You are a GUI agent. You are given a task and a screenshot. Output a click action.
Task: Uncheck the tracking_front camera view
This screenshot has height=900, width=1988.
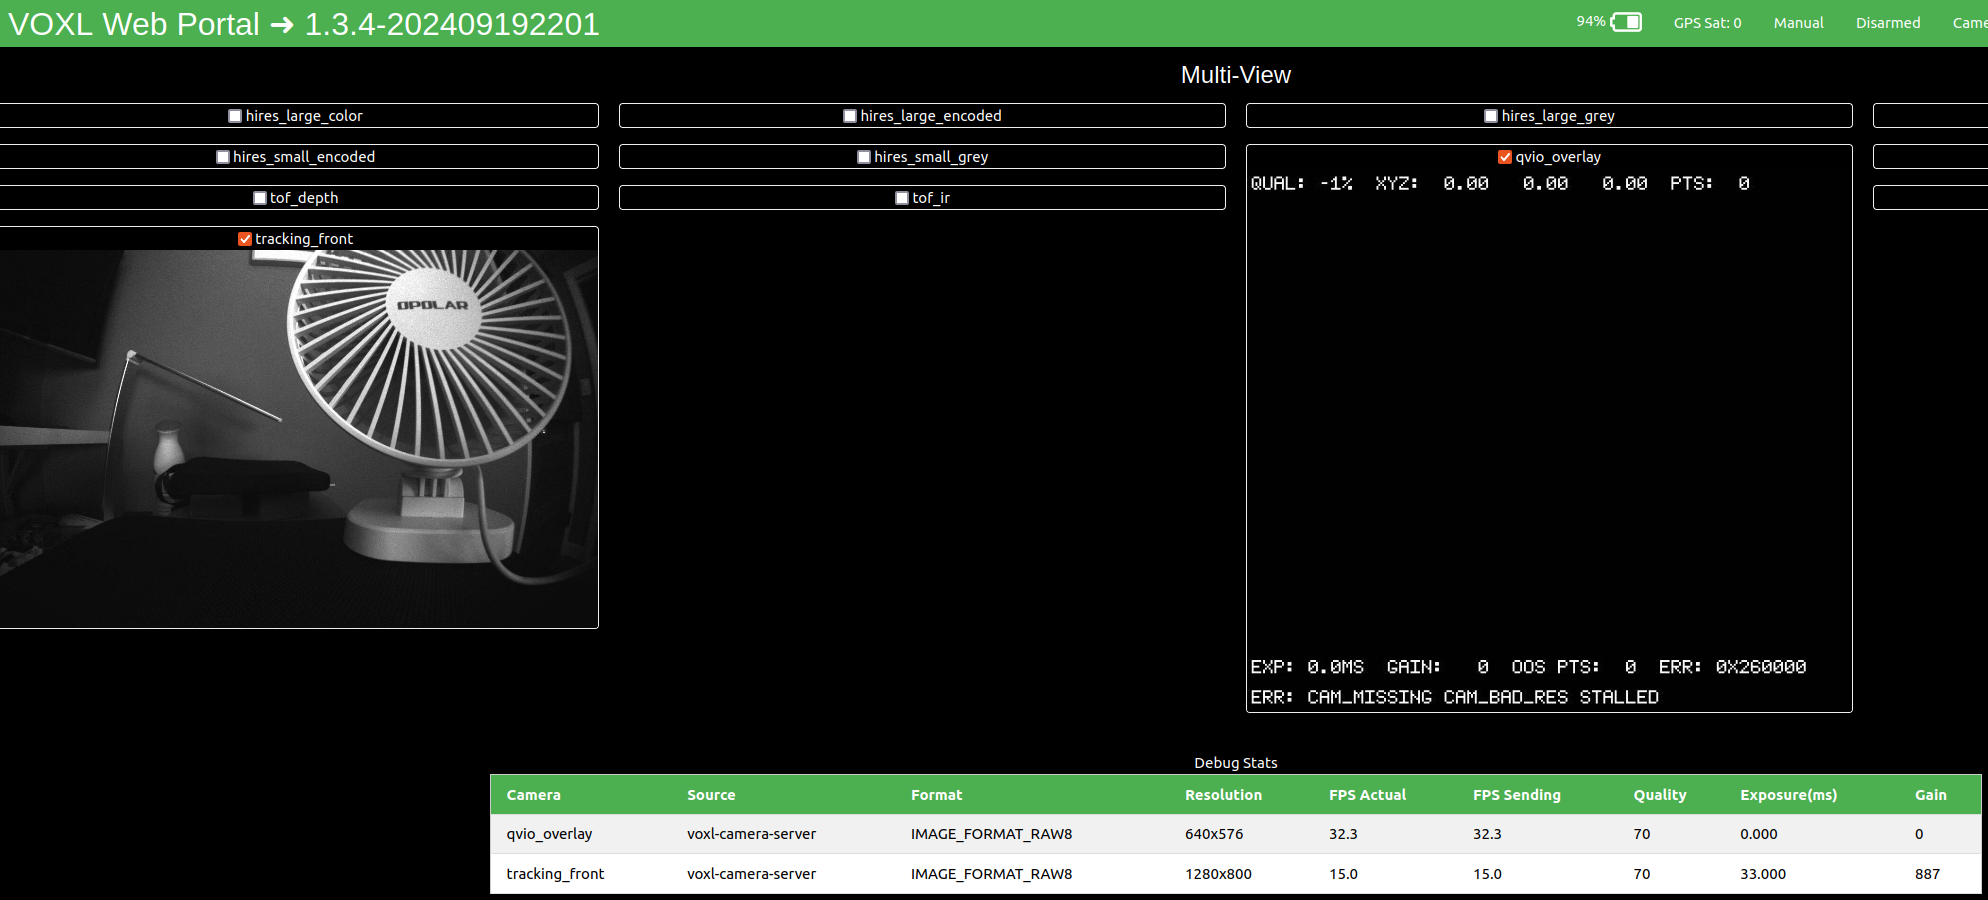(245, 239)
